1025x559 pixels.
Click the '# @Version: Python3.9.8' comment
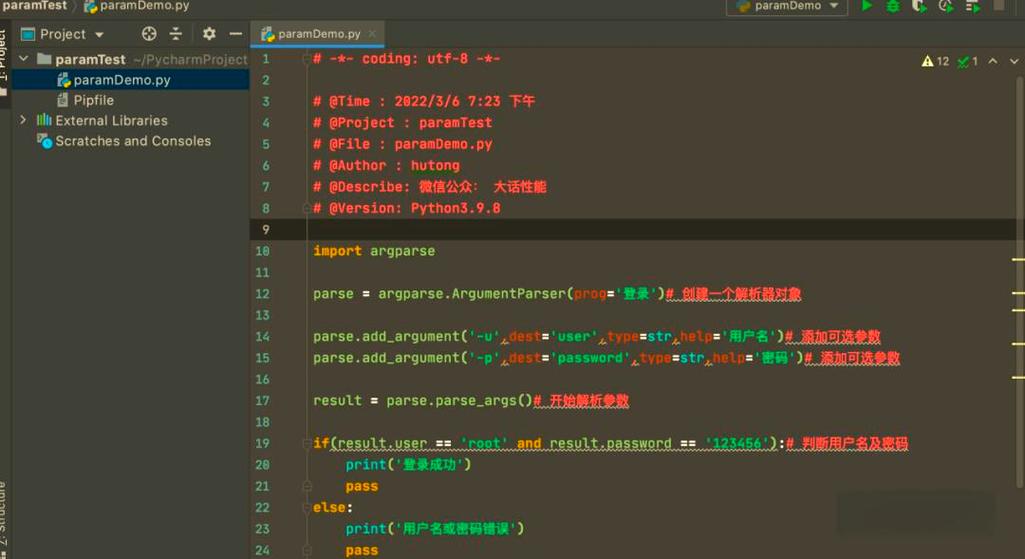pos(407,208)
